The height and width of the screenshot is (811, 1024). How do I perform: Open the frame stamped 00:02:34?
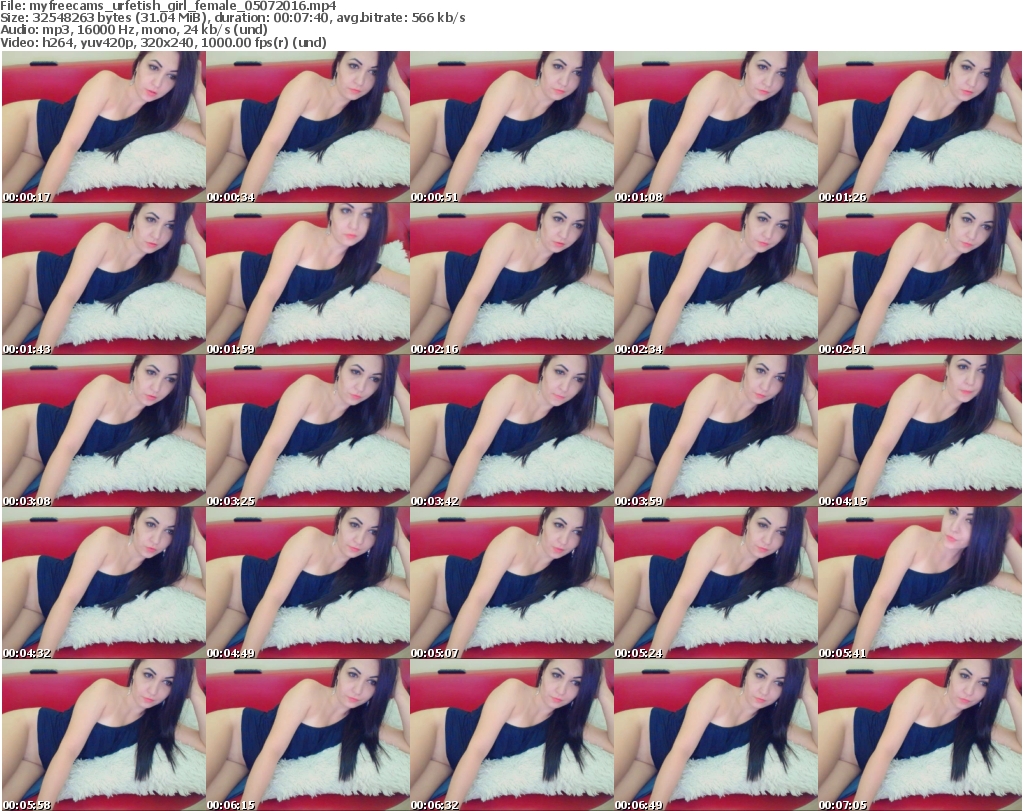716,279
